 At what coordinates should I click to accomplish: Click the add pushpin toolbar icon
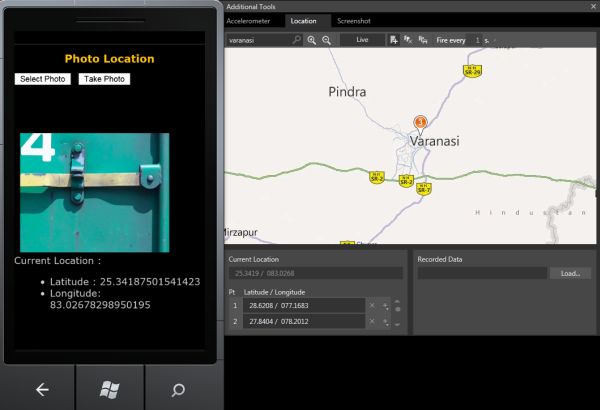(393, 40)
